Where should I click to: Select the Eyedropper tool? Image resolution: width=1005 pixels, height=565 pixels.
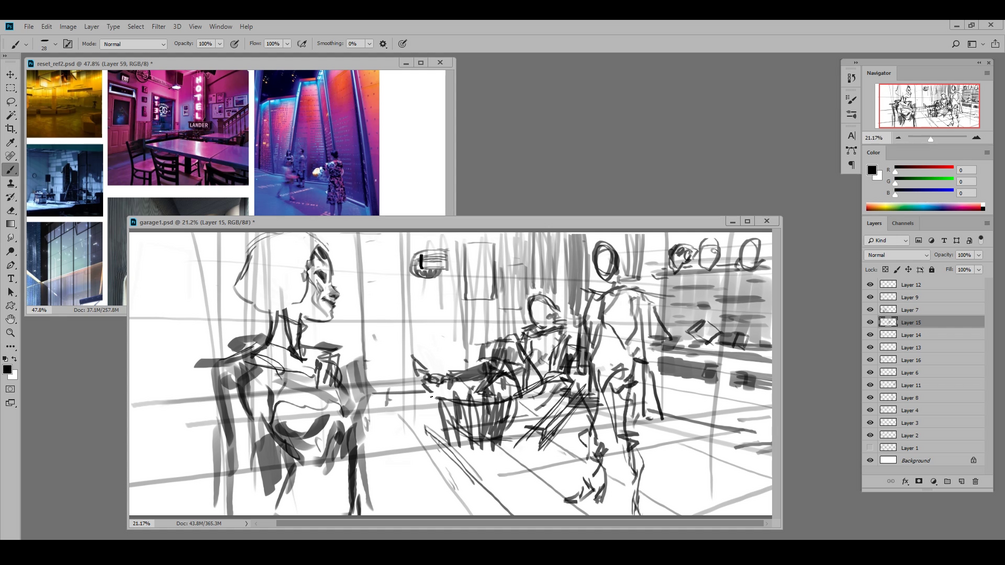pos(11,142)
